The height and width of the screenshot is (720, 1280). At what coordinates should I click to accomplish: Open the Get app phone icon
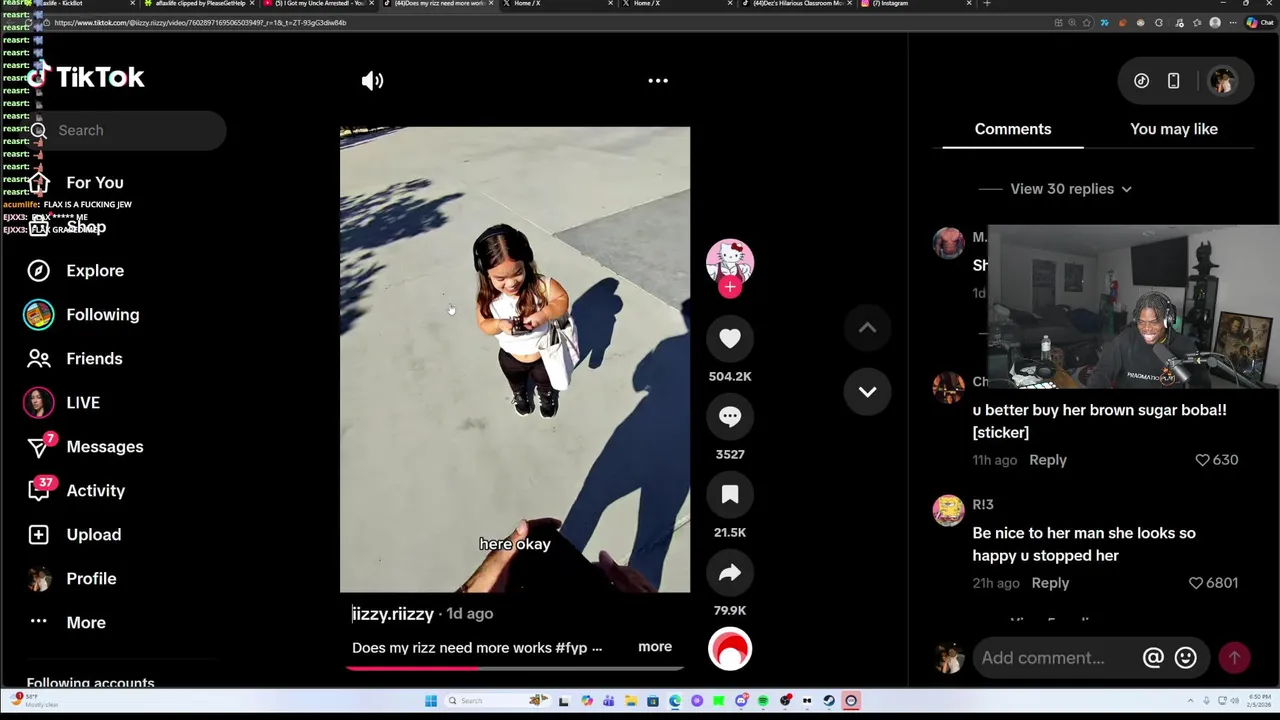tap(1174, 81)
